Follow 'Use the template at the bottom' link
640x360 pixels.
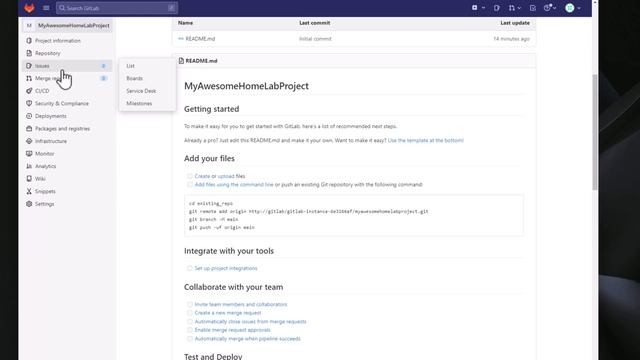coord(425,140)
